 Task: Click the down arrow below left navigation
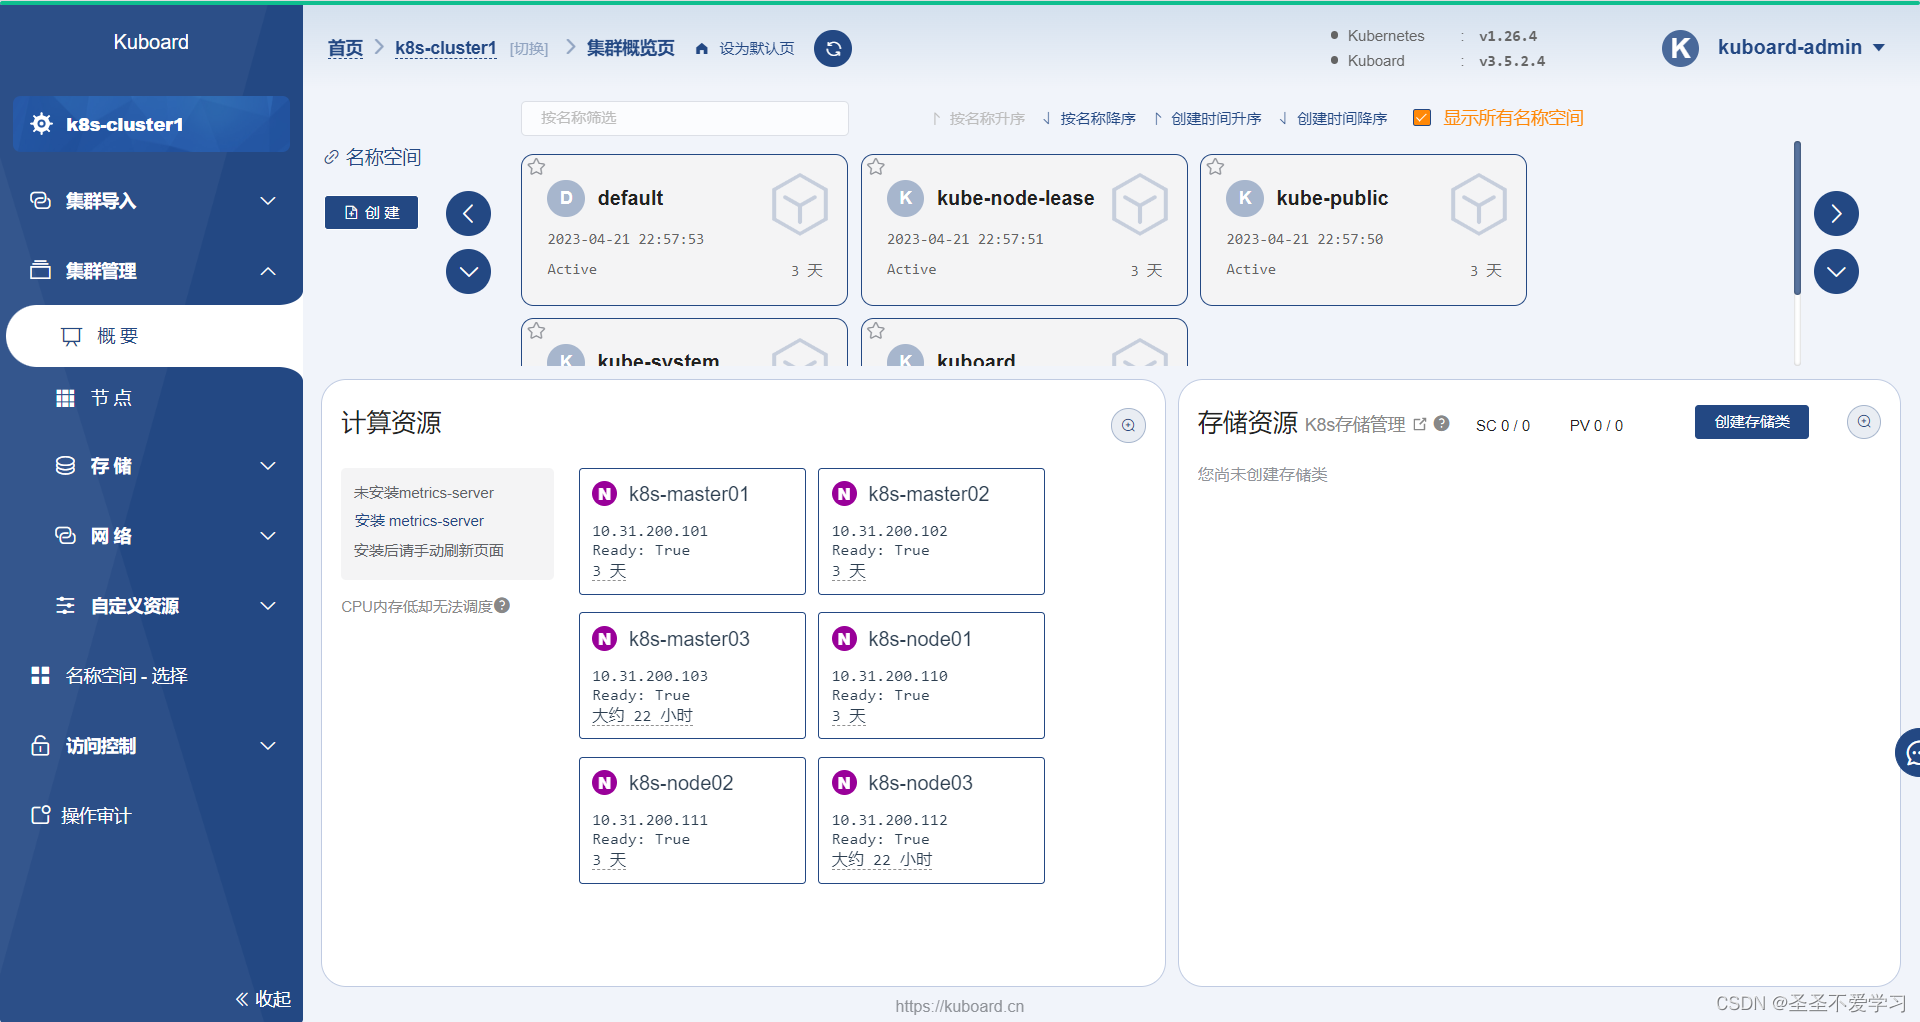tap(468, 271)
